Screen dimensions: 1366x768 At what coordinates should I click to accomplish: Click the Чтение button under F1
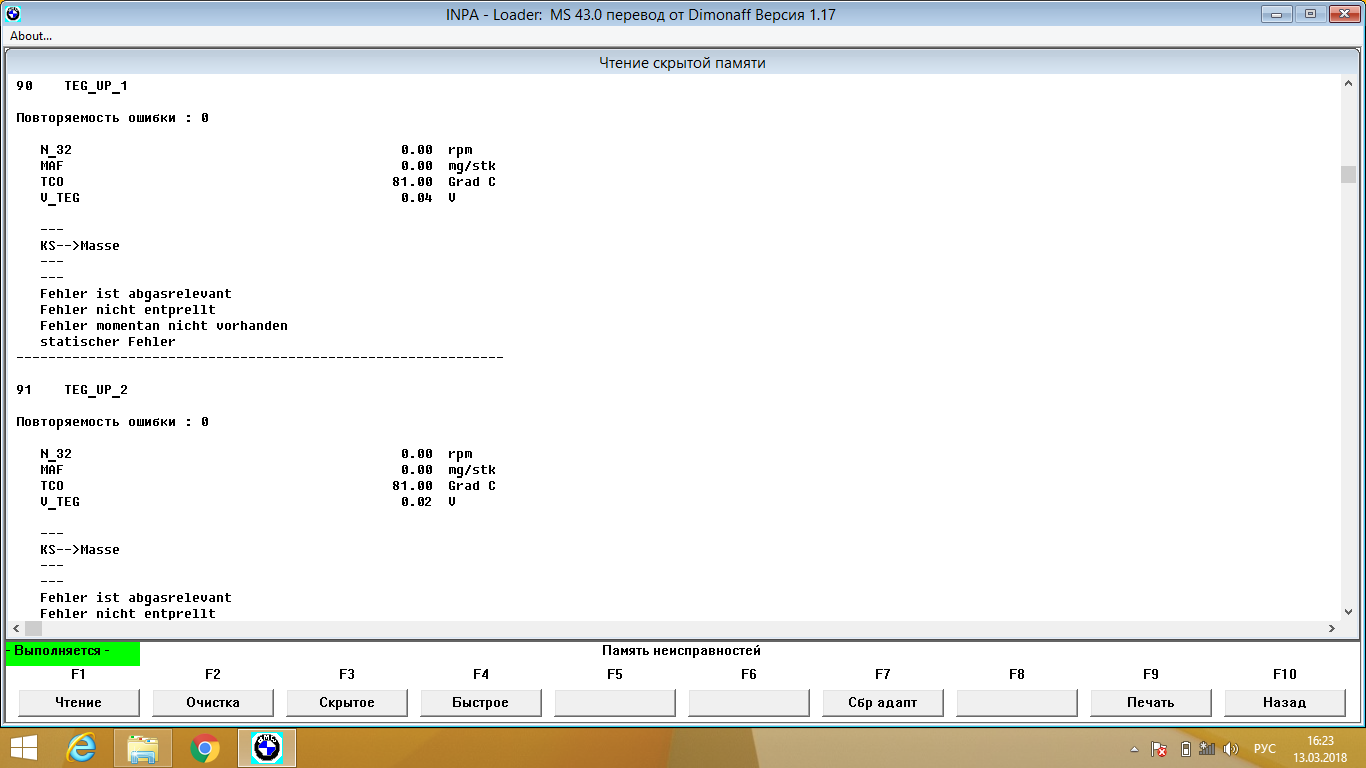coord(78,703)
